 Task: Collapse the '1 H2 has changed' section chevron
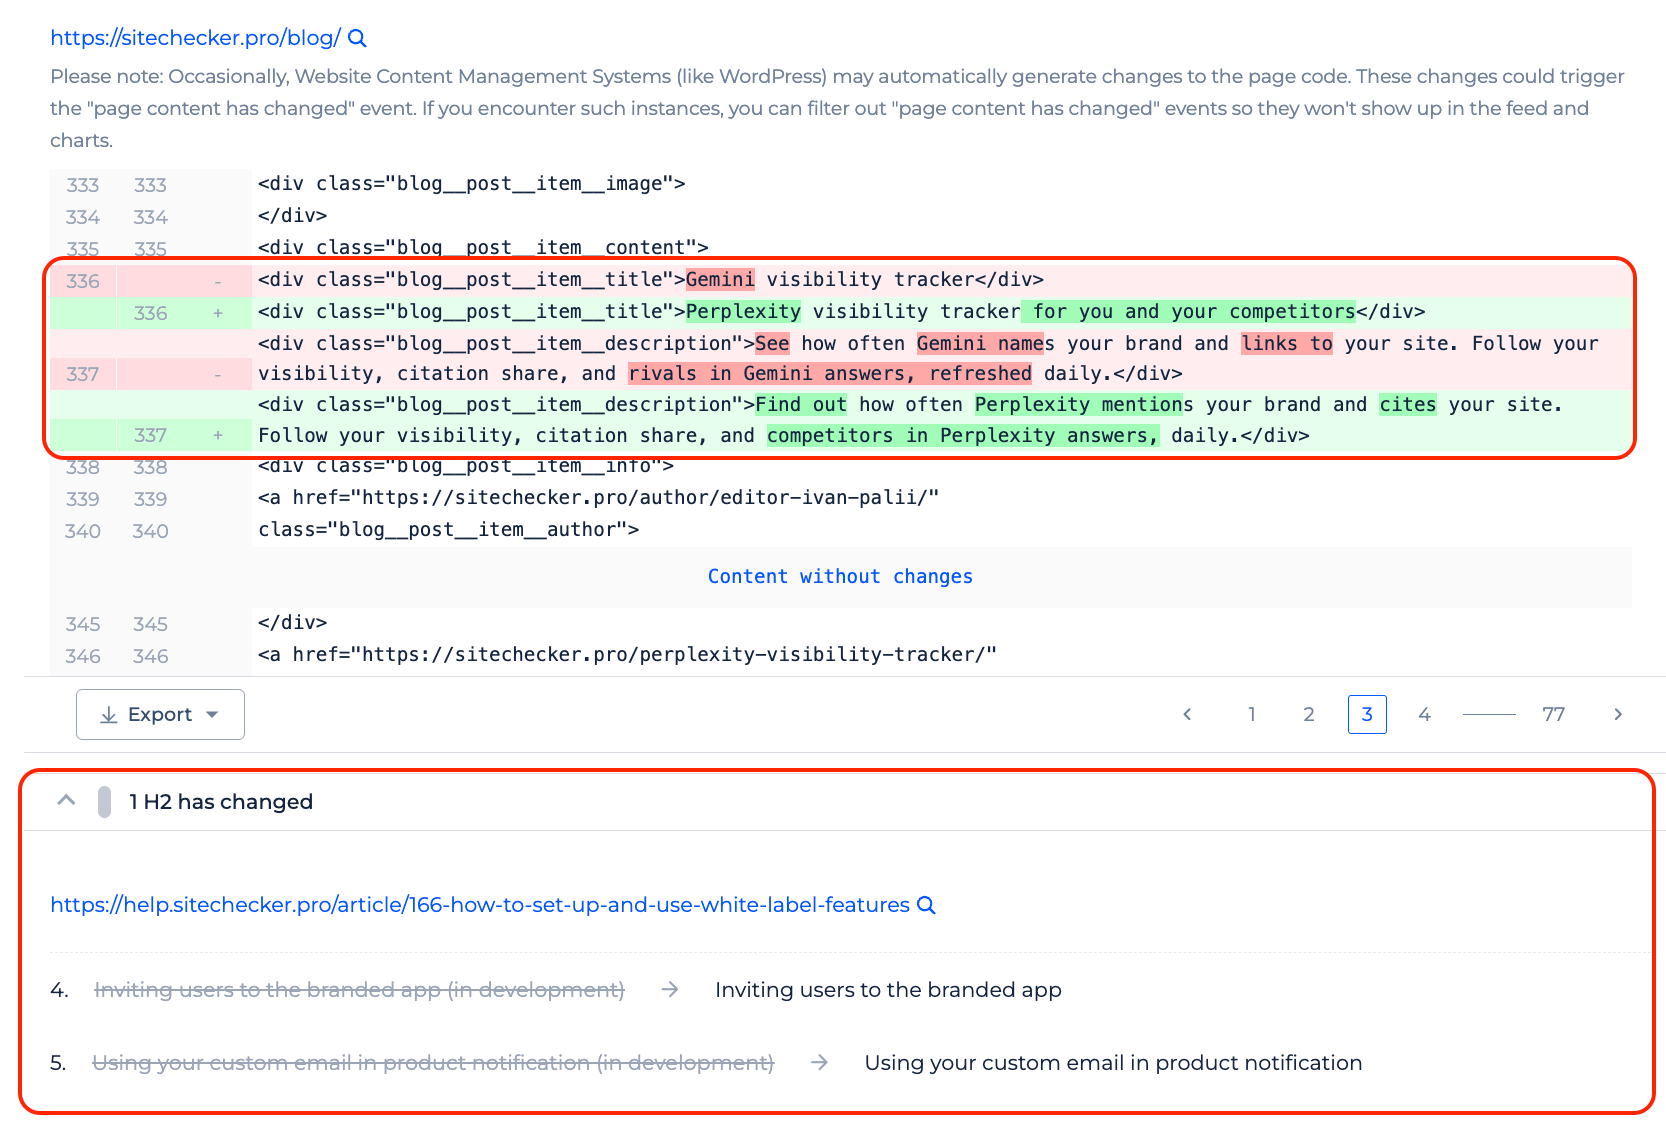tap(66, 801)
